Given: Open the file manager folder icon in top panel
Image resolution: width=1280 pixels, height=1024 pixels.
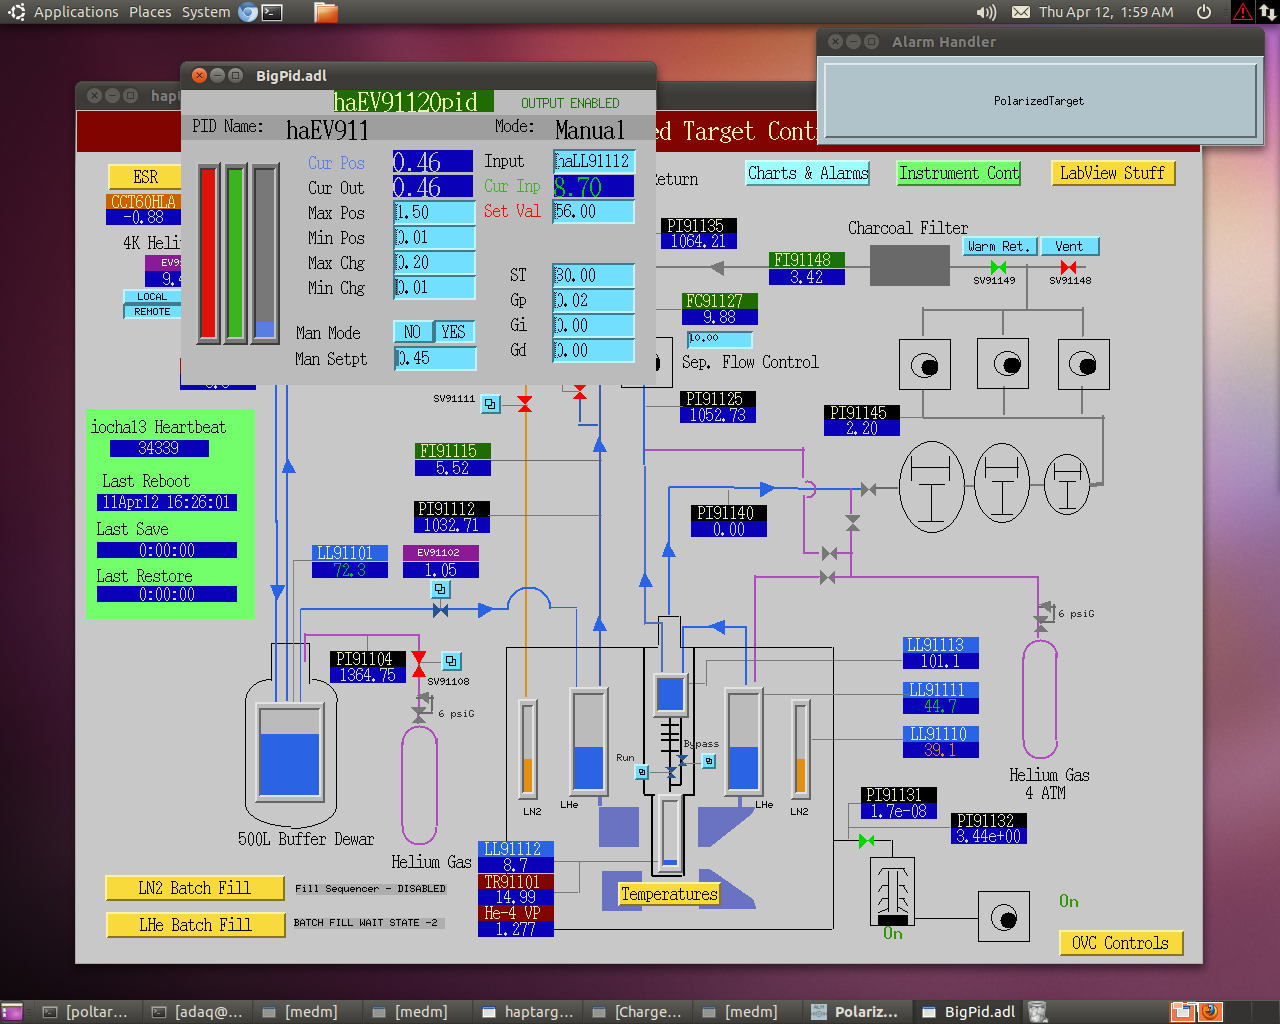Looking at the screenshot, I should [325, 12].
